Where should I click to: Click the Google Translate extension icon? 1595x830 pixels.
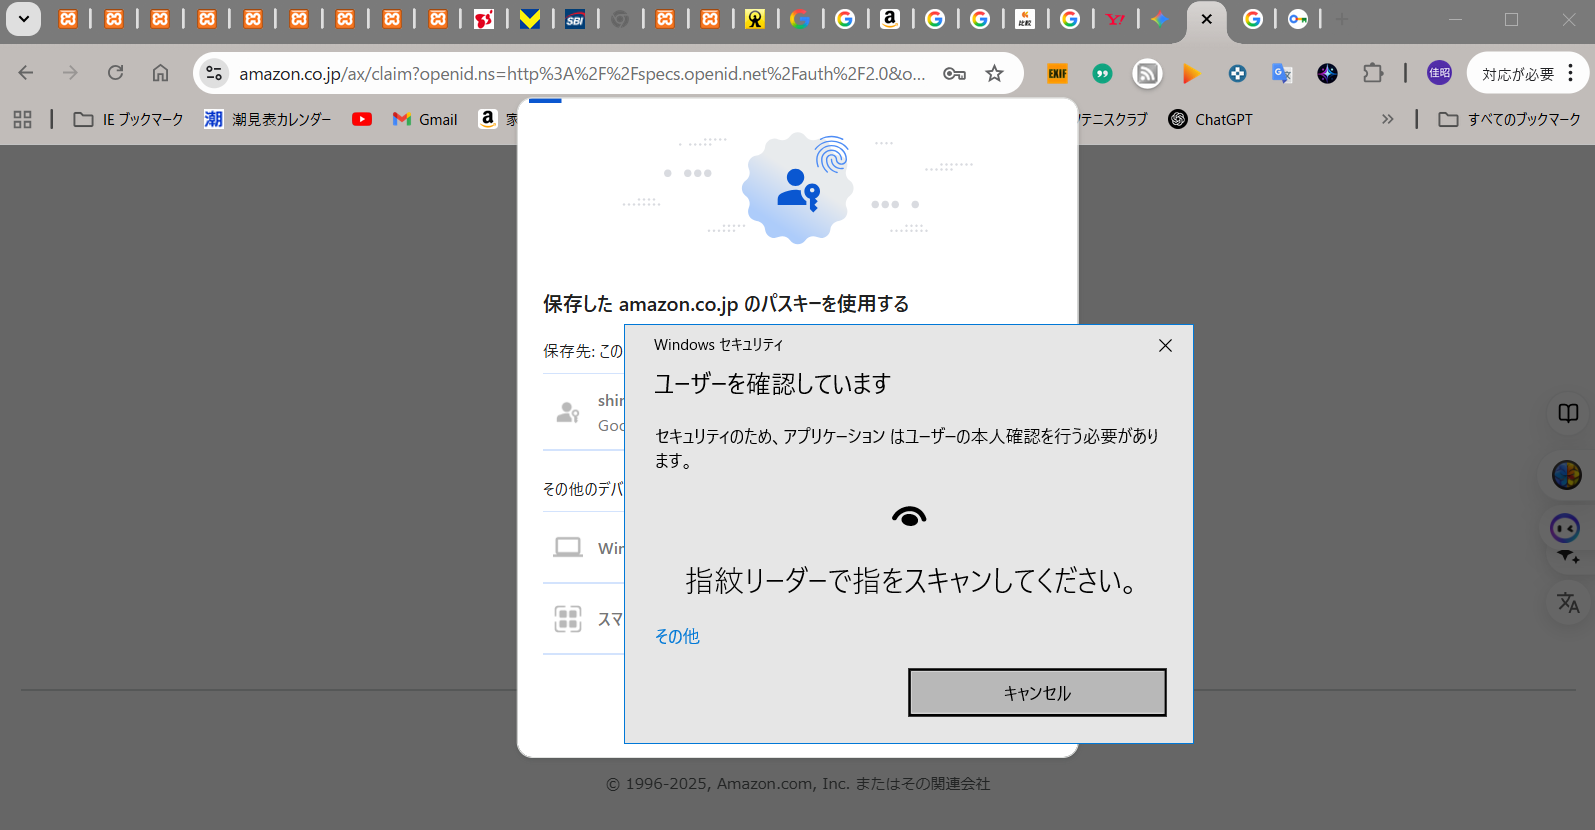(x=1282, y=73)
